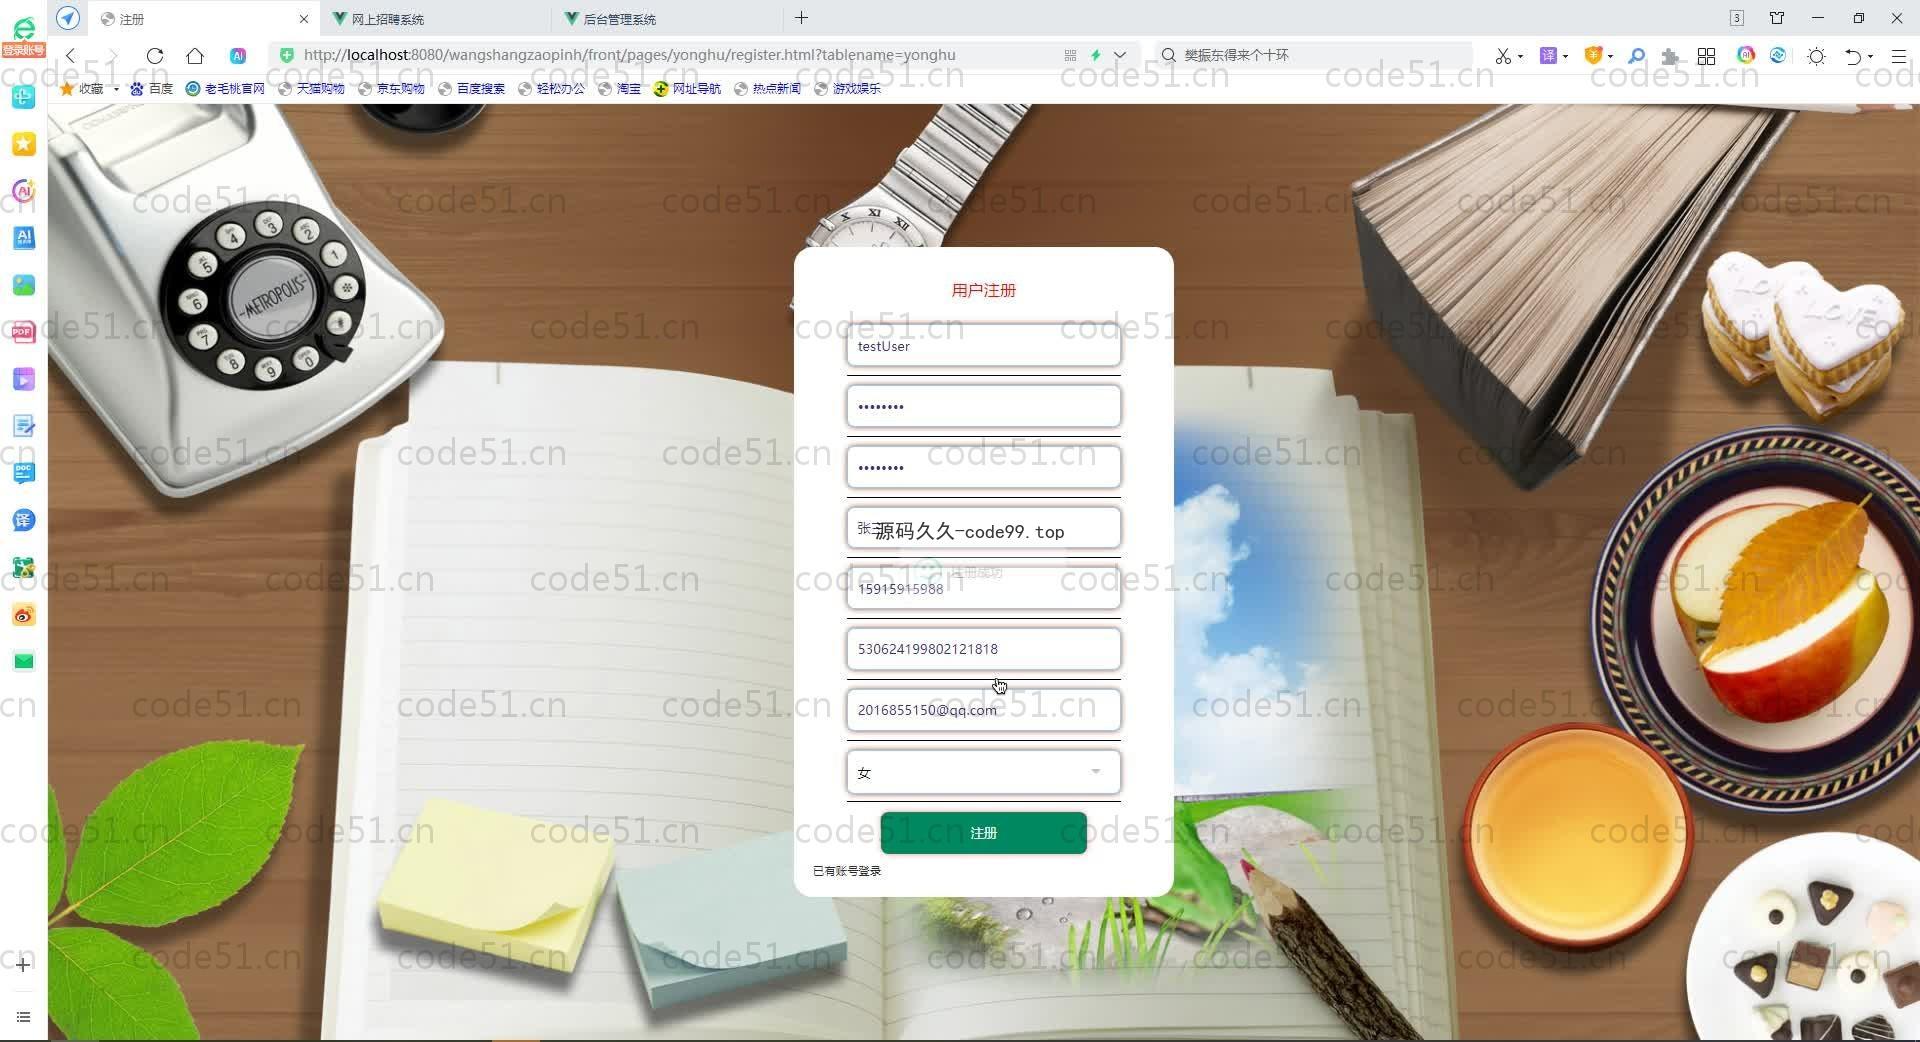Open a new tab with plus button
1920x1042 pixels.
tap(801, 18)
